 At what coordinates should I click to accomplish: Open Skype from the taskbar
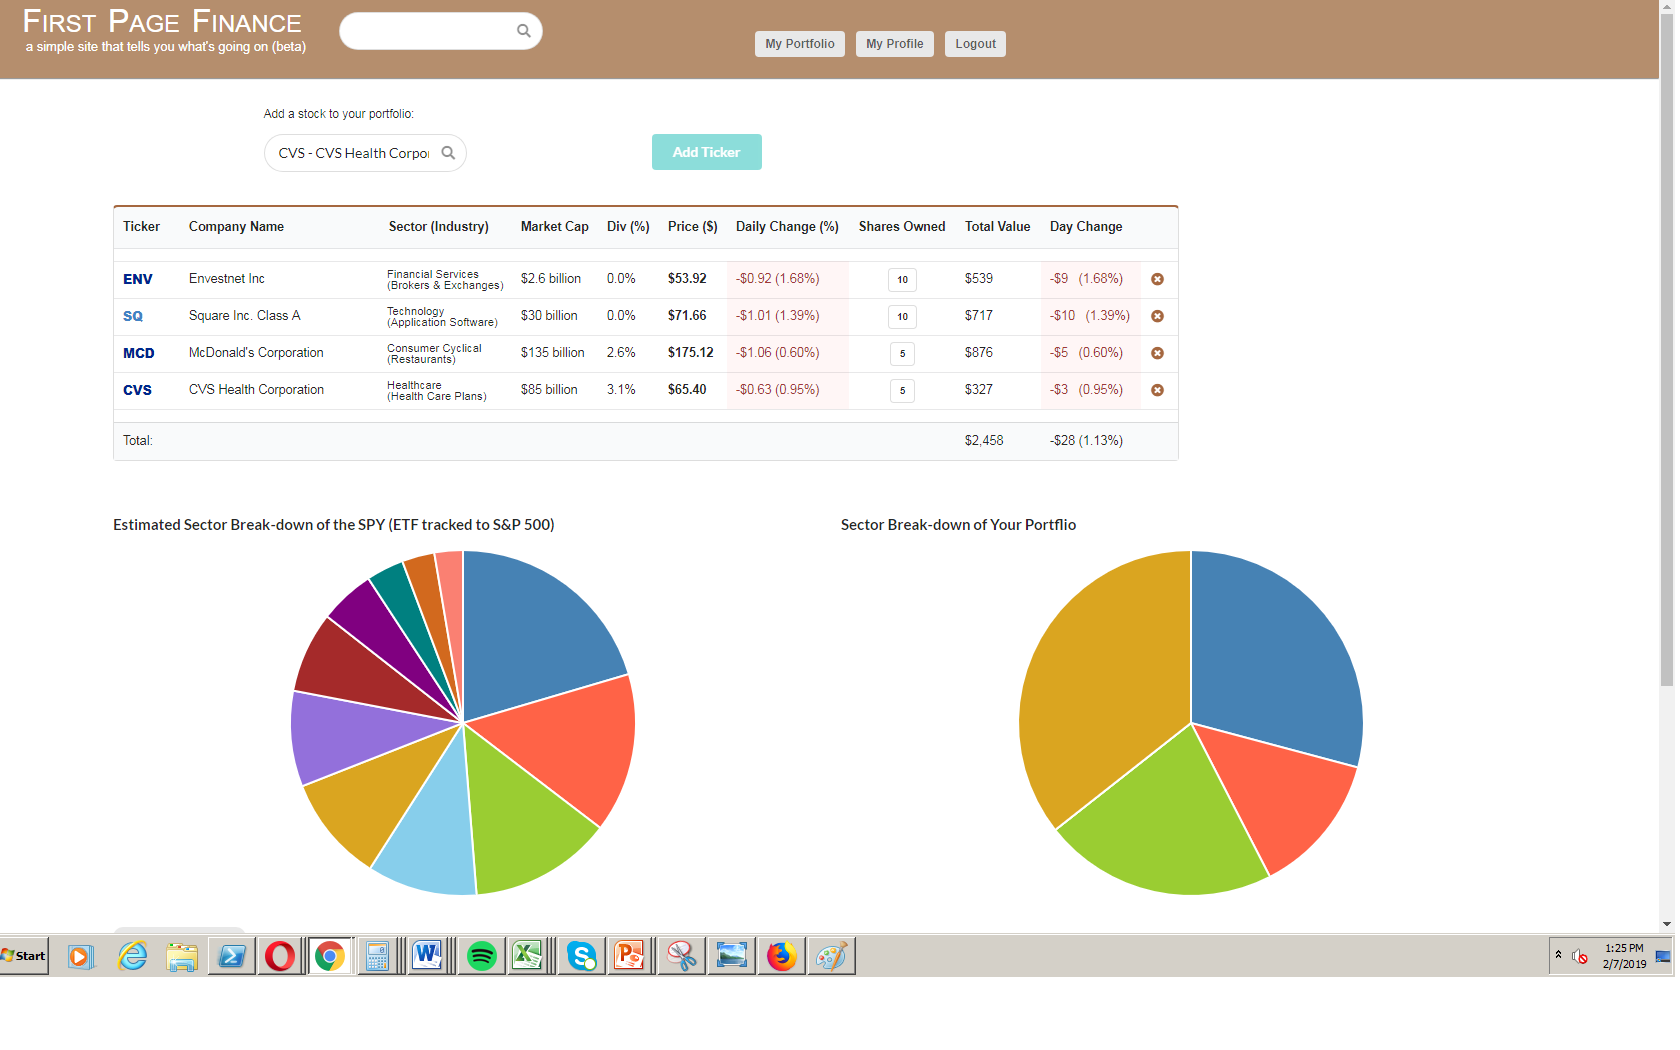pos(580,956)
